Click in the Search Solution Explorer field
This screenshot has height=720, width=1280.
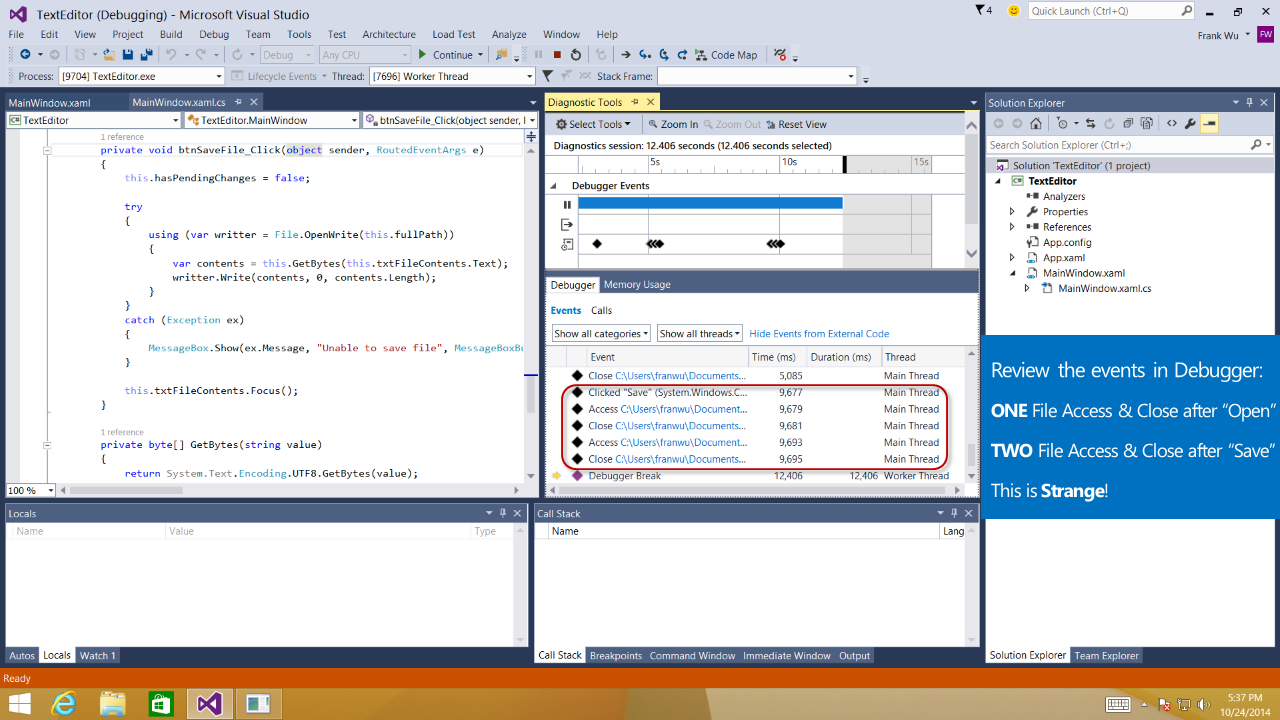1118,145
